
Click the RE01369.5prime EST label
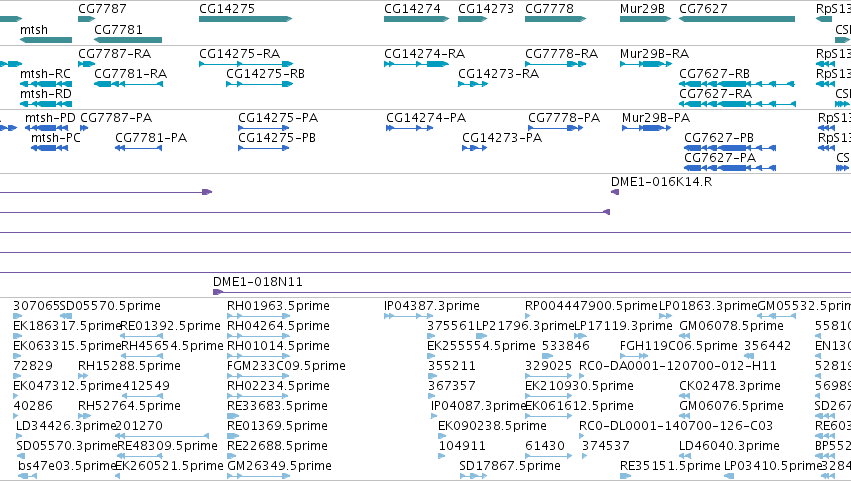pyautogui.click(x=277, y=426)
